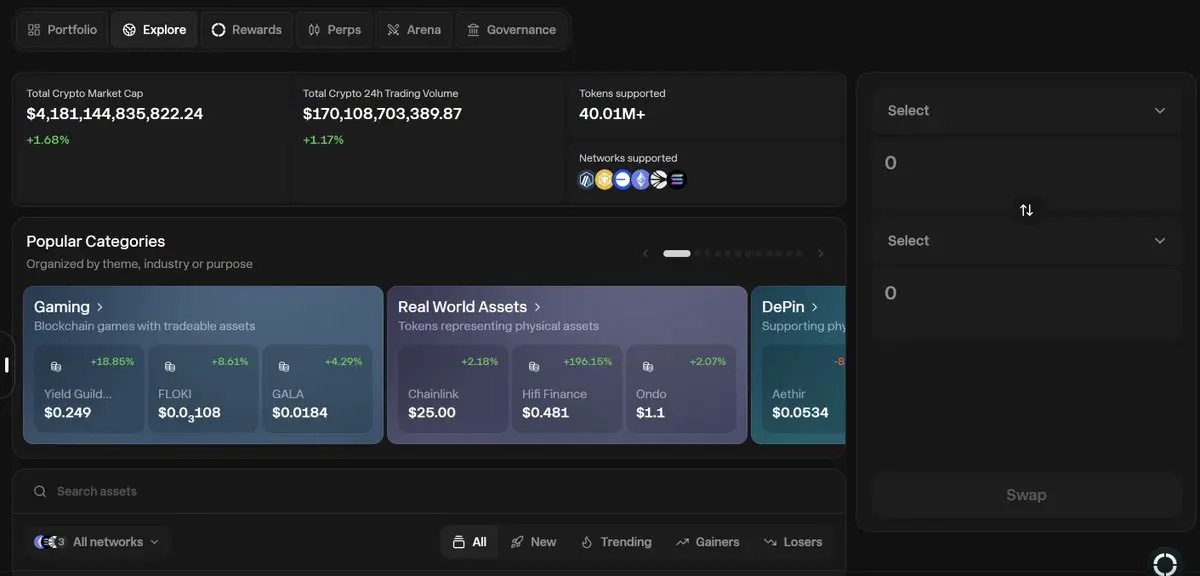Click the Ondo token coin icon
This screenshot has width=1200, height=576.
648,367
